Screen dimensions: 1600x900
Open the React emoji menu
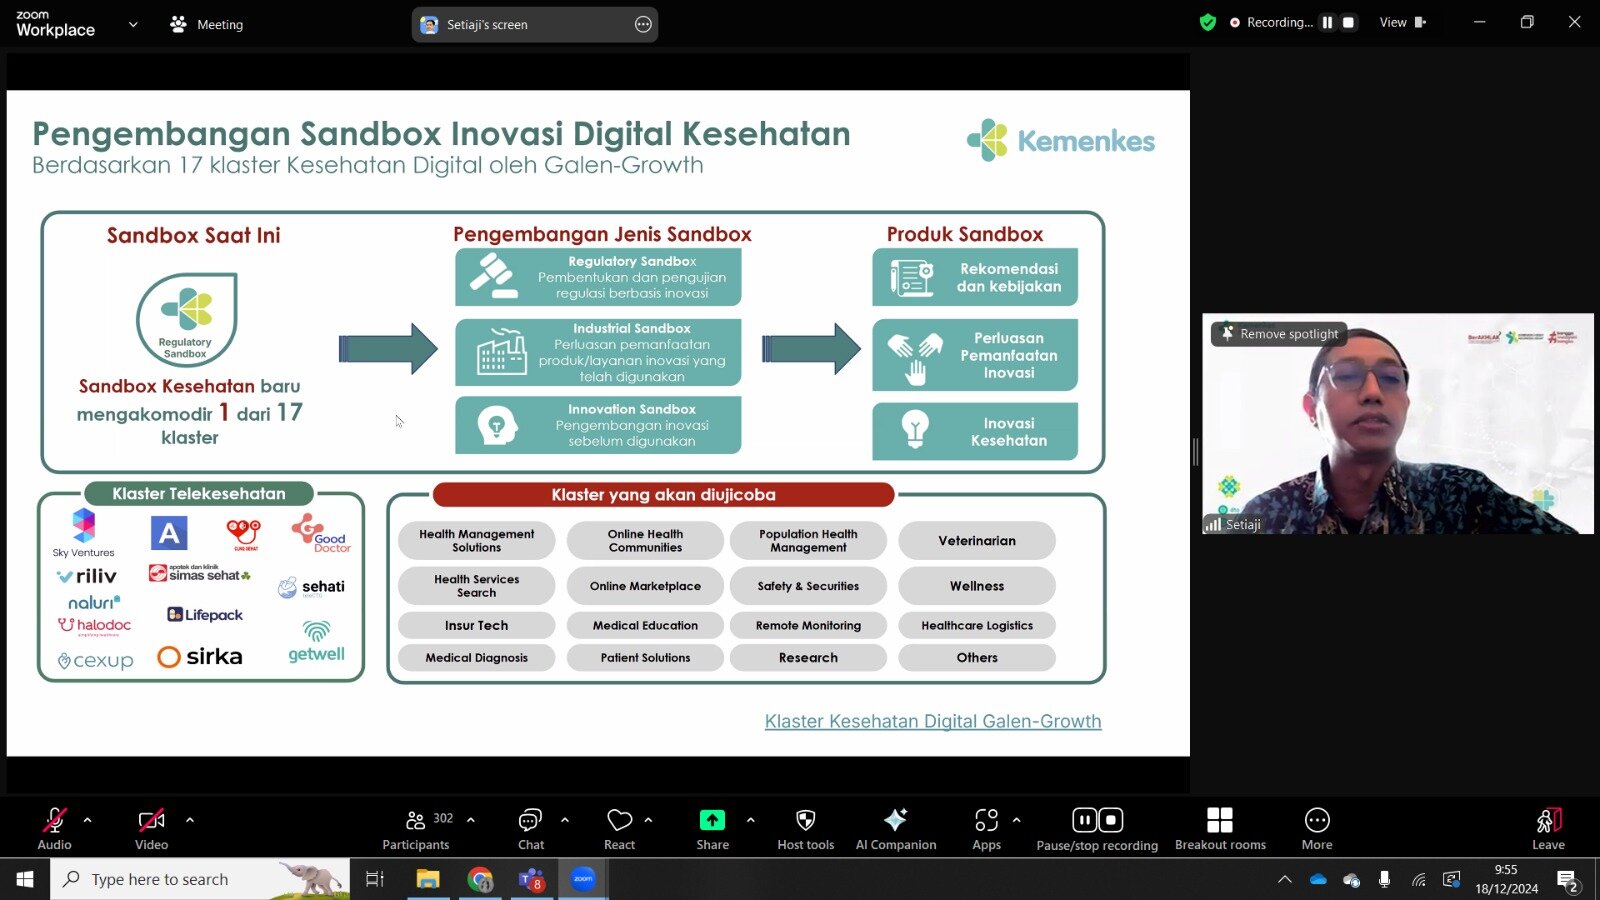(620, 829)
